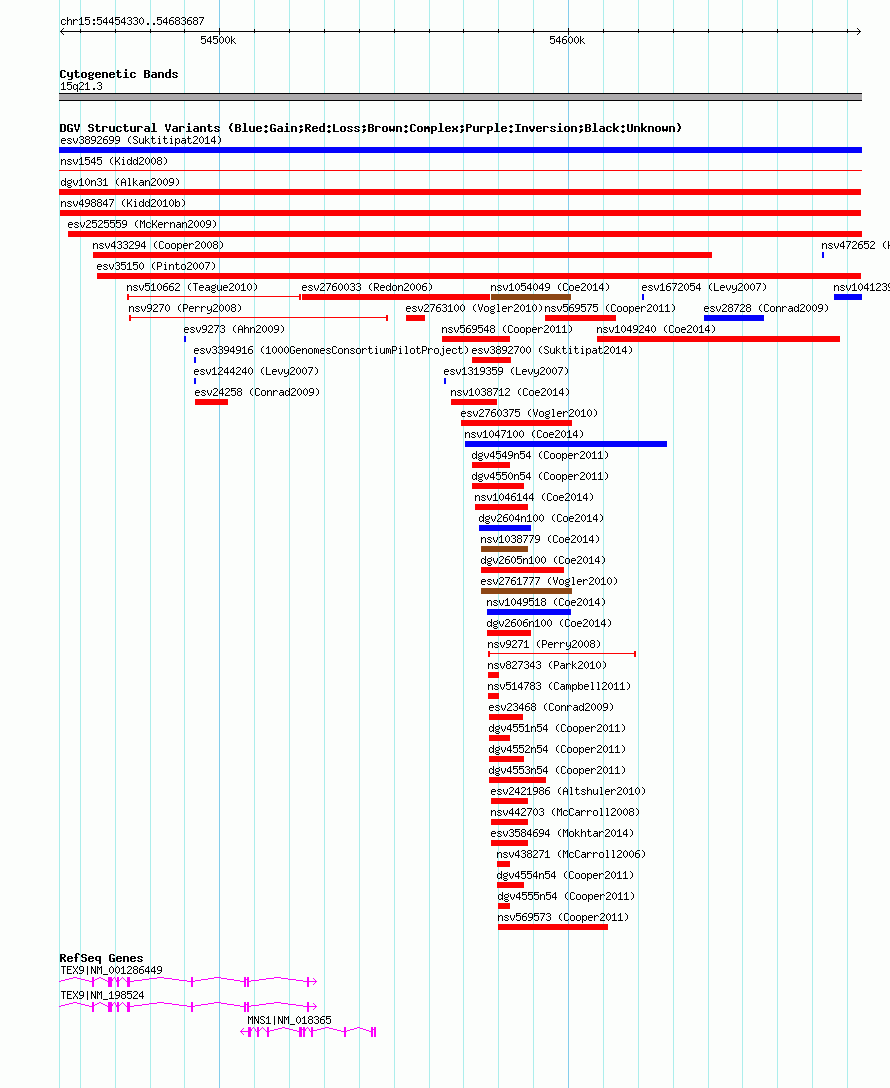Click nsv1046144 (Coe2014) label
The width and height of the screenshot is (890, 1088).
[x=534, y=497]
